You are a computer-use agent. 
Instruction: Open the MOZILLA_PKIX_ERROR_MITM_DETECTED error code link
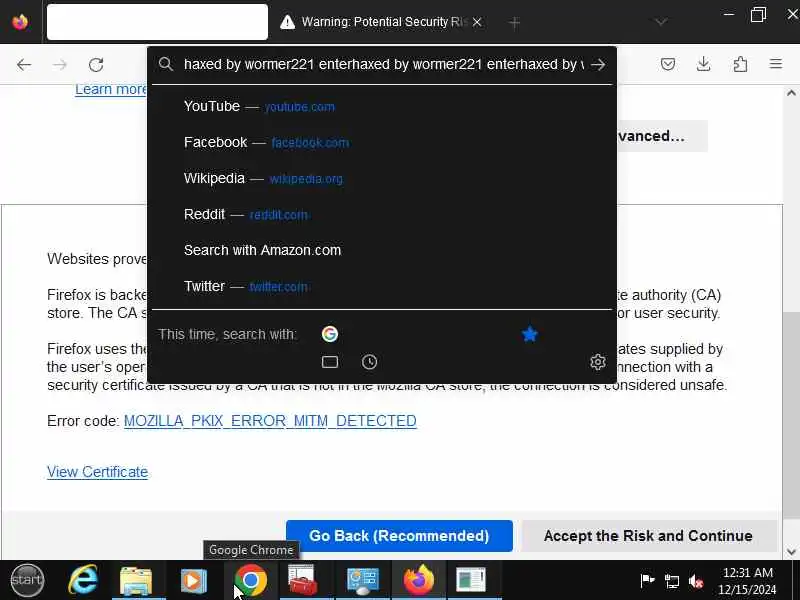pyautogui.click(x=270, y=421)
